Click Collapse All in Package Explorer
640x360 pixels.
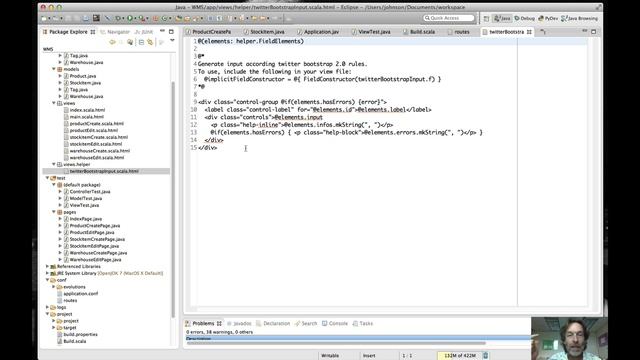141,42
